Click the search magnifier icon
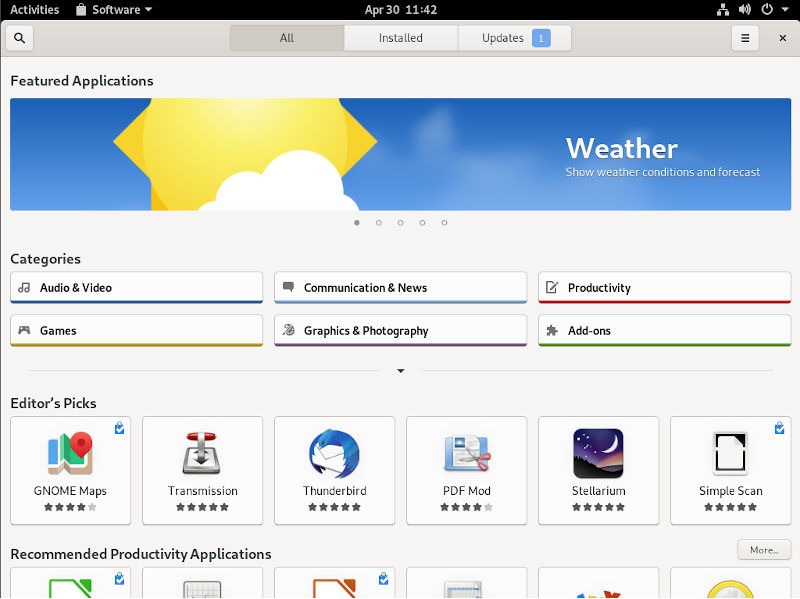800x599 pixels. [x=19, y=37]
